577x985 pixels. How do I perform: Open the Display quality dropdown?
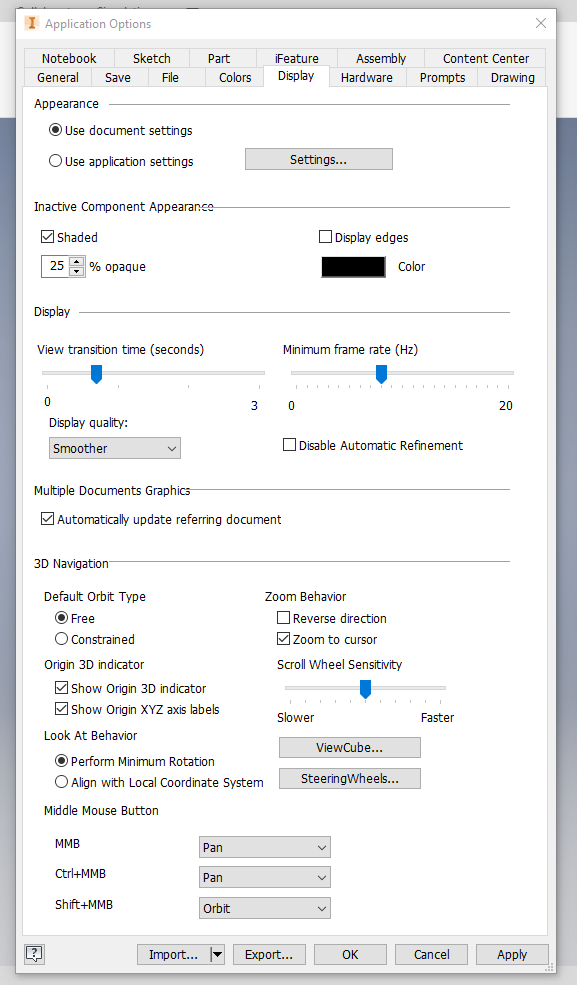click(115, 448)
